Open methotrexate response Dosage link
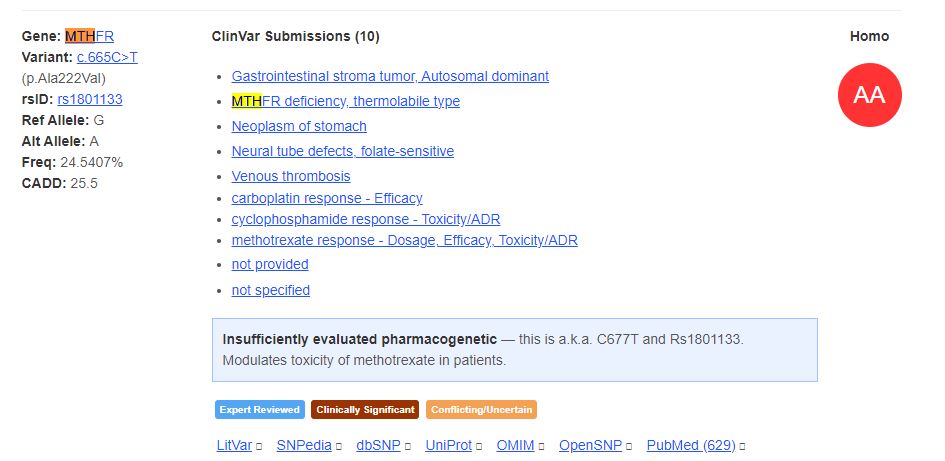 pos(404,240)
